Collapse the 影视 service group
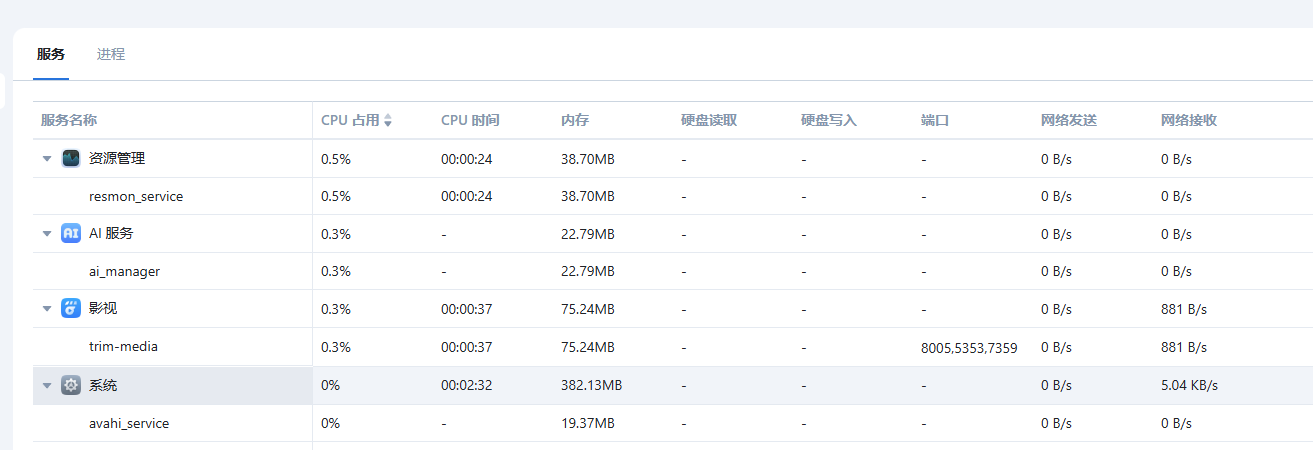The width and height of the screenshot is (1313, 450). 47,308
